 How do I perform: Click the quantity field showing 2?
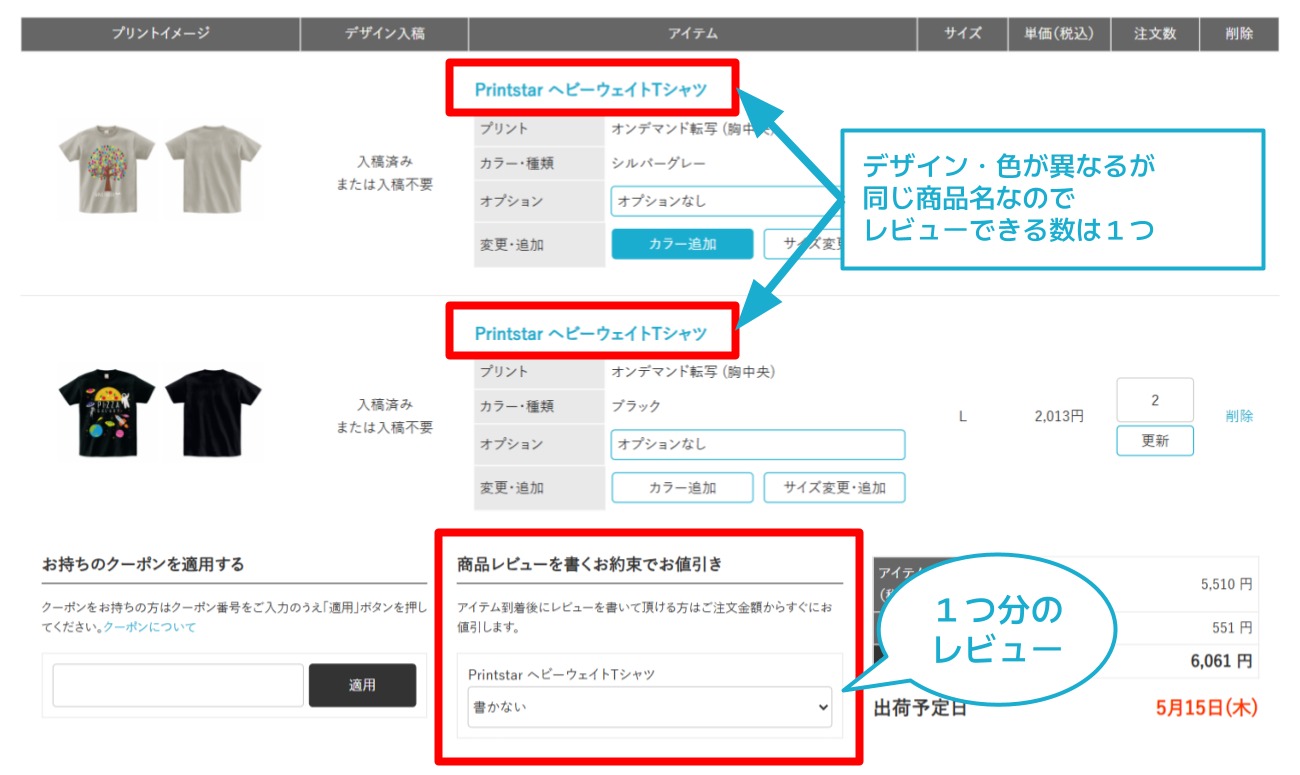click(1155, 400)
